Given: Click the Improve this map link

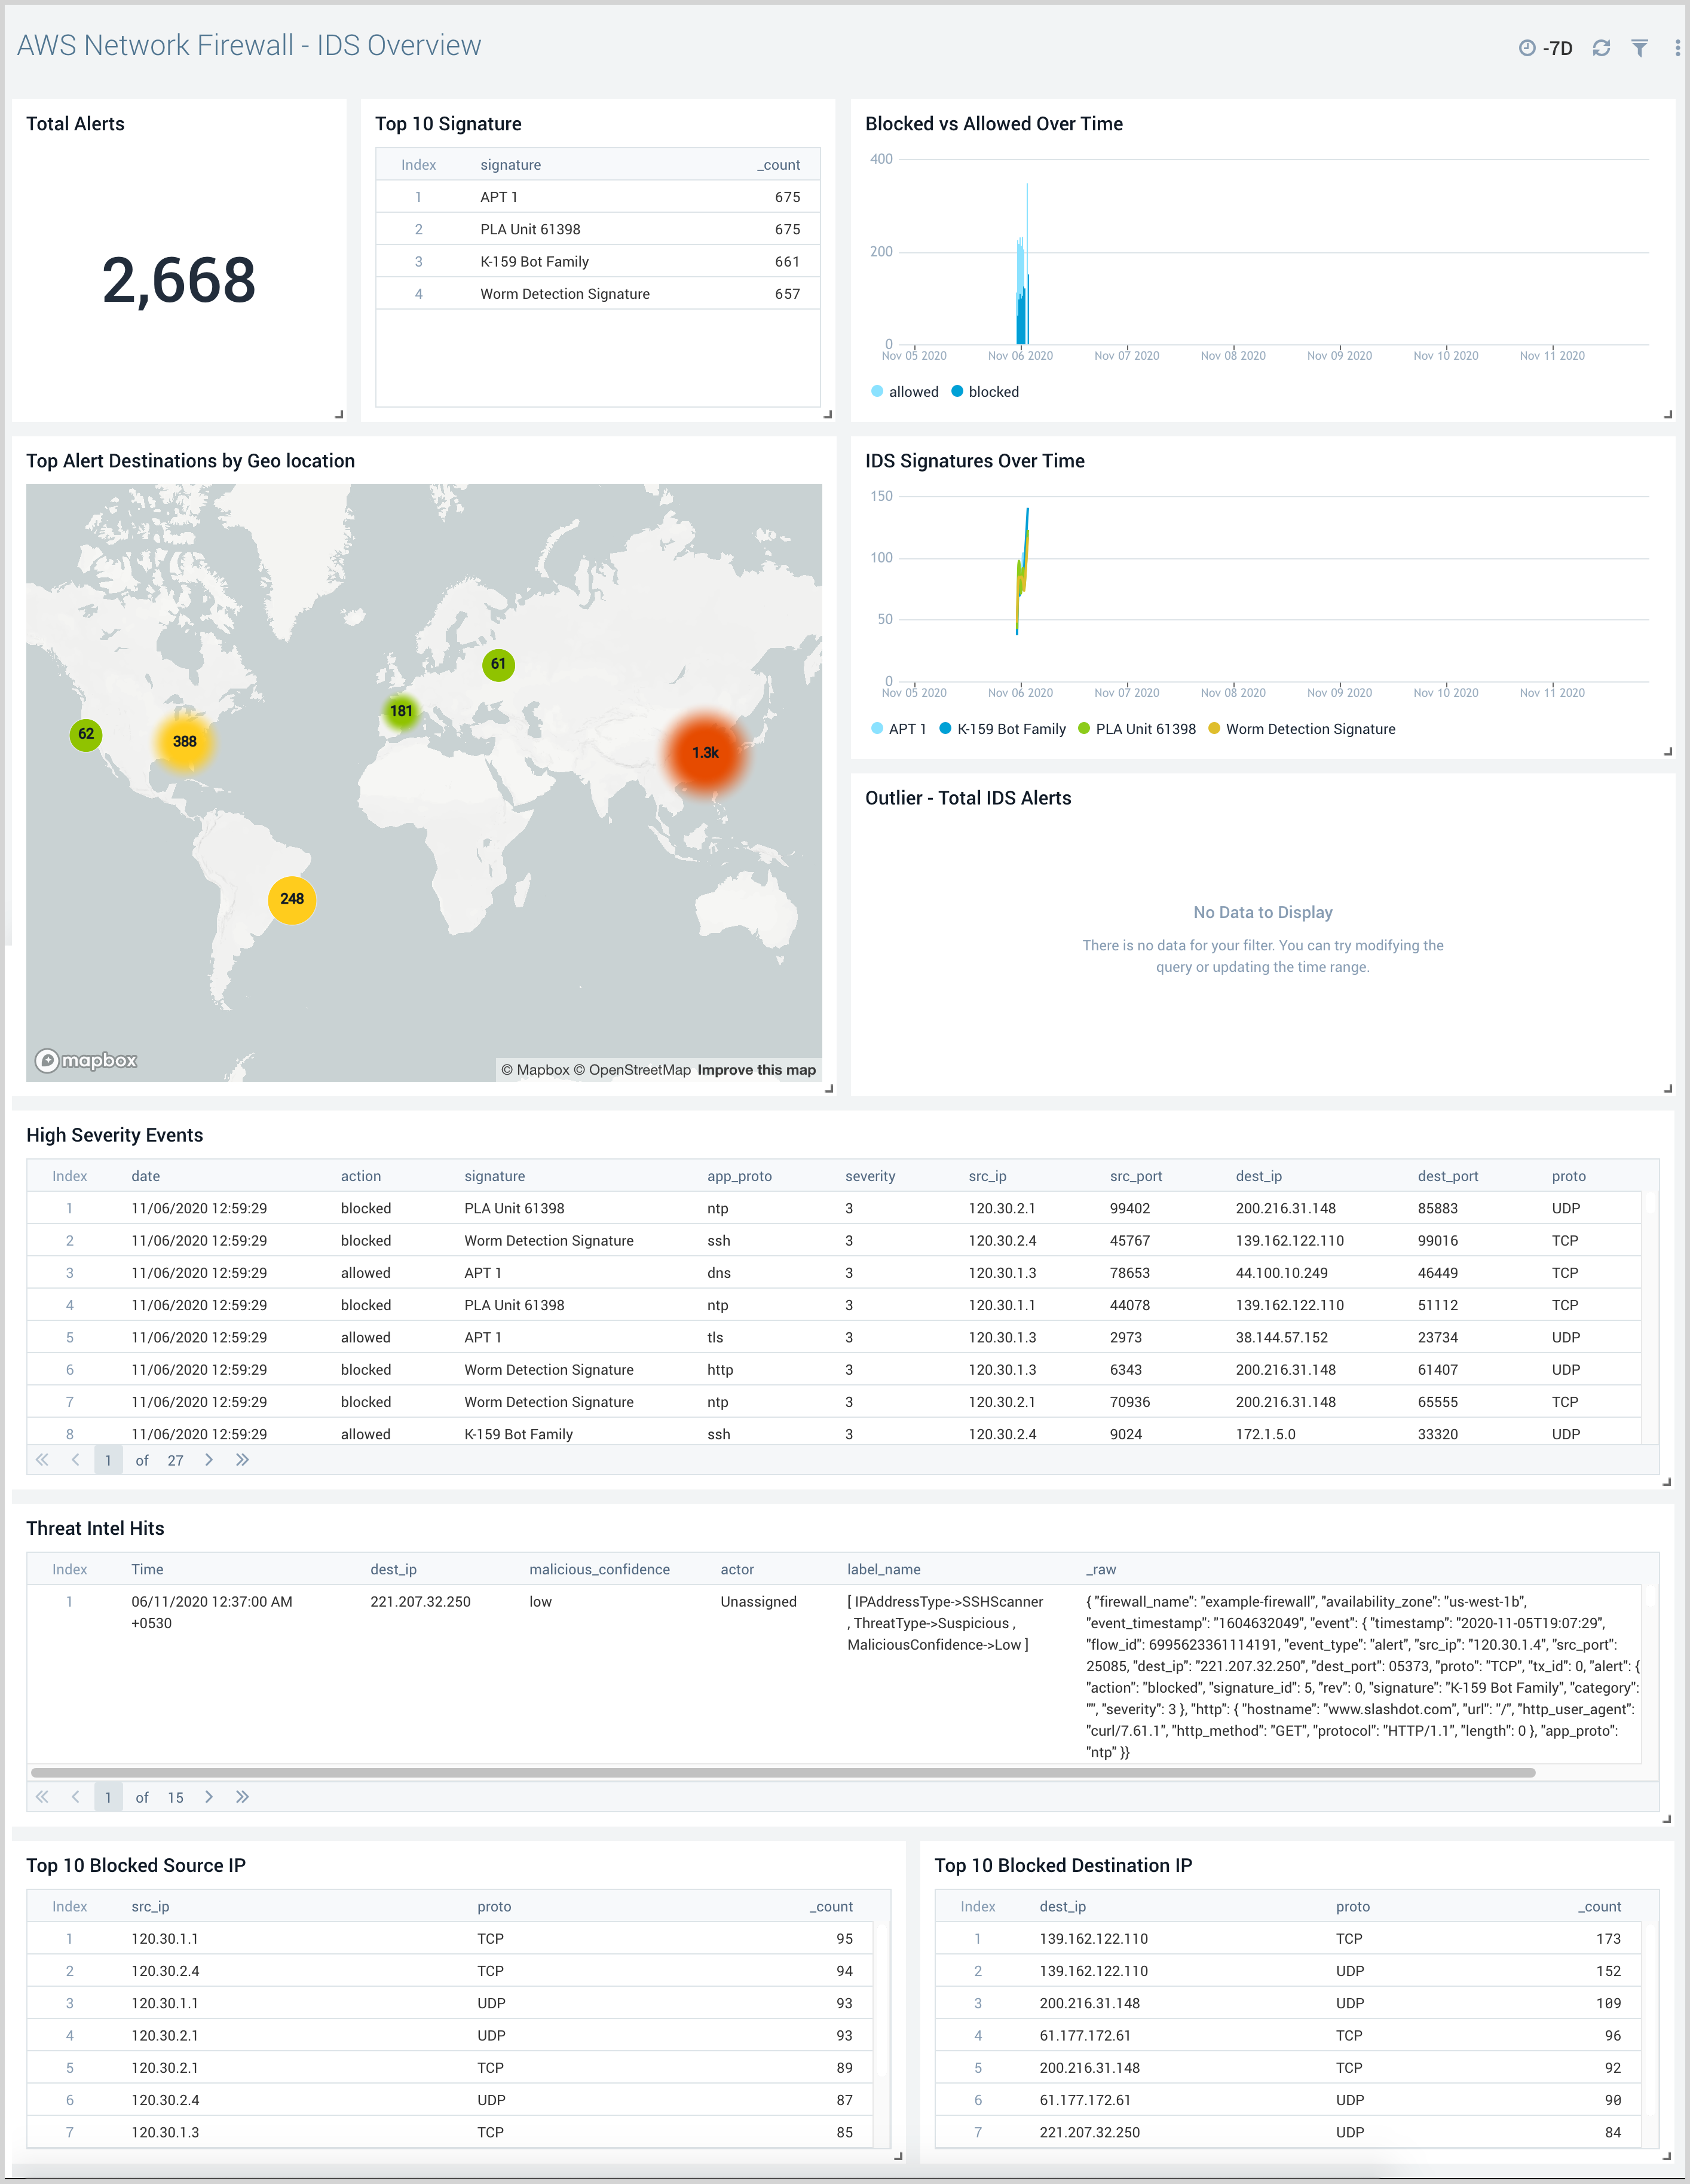Looking at the screenshot, I should coord(757,1069).
